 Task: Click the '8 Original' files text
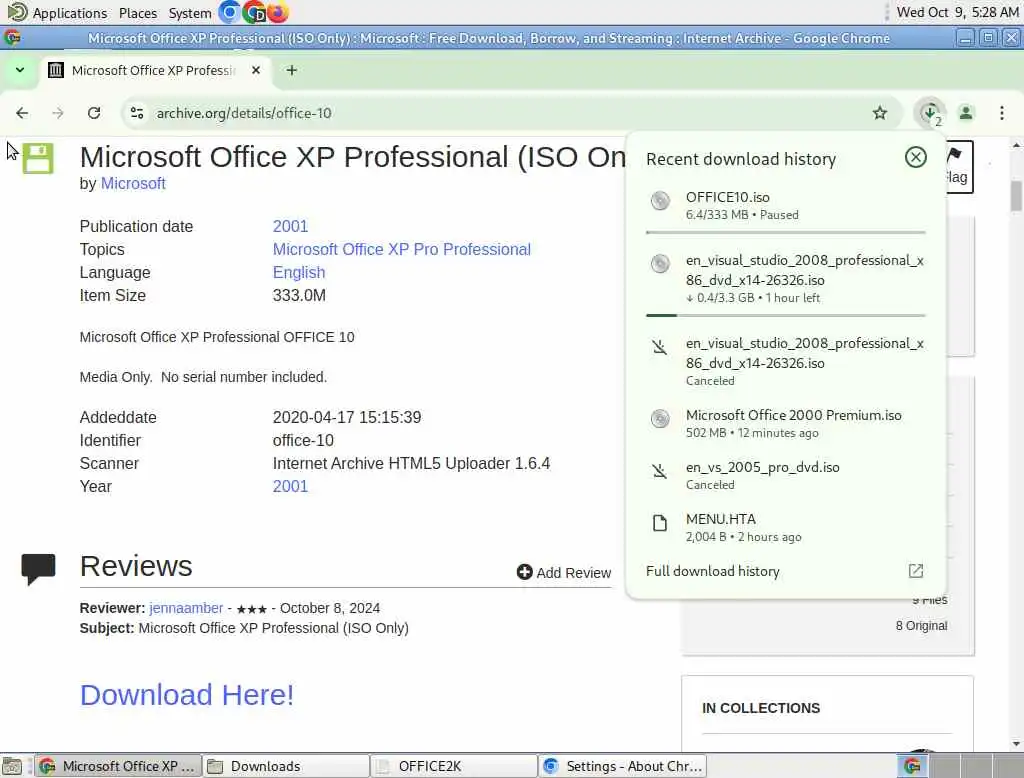tap(921, 626)
